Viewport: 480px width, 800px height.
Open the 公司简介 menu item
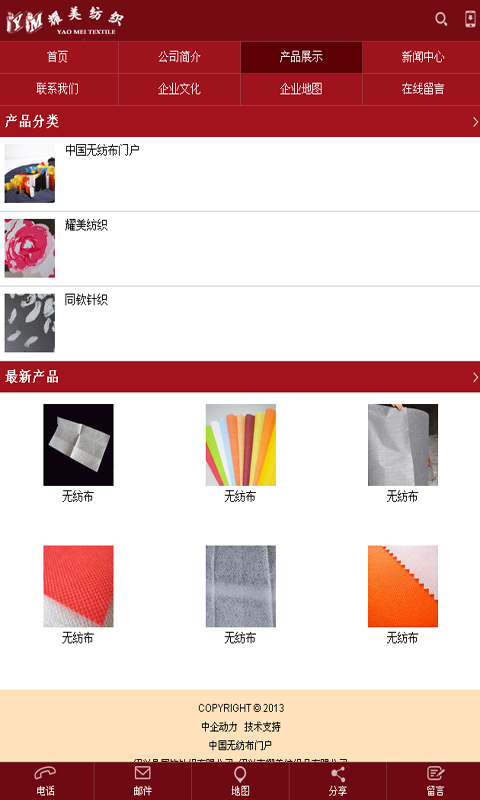coord(179,57)
